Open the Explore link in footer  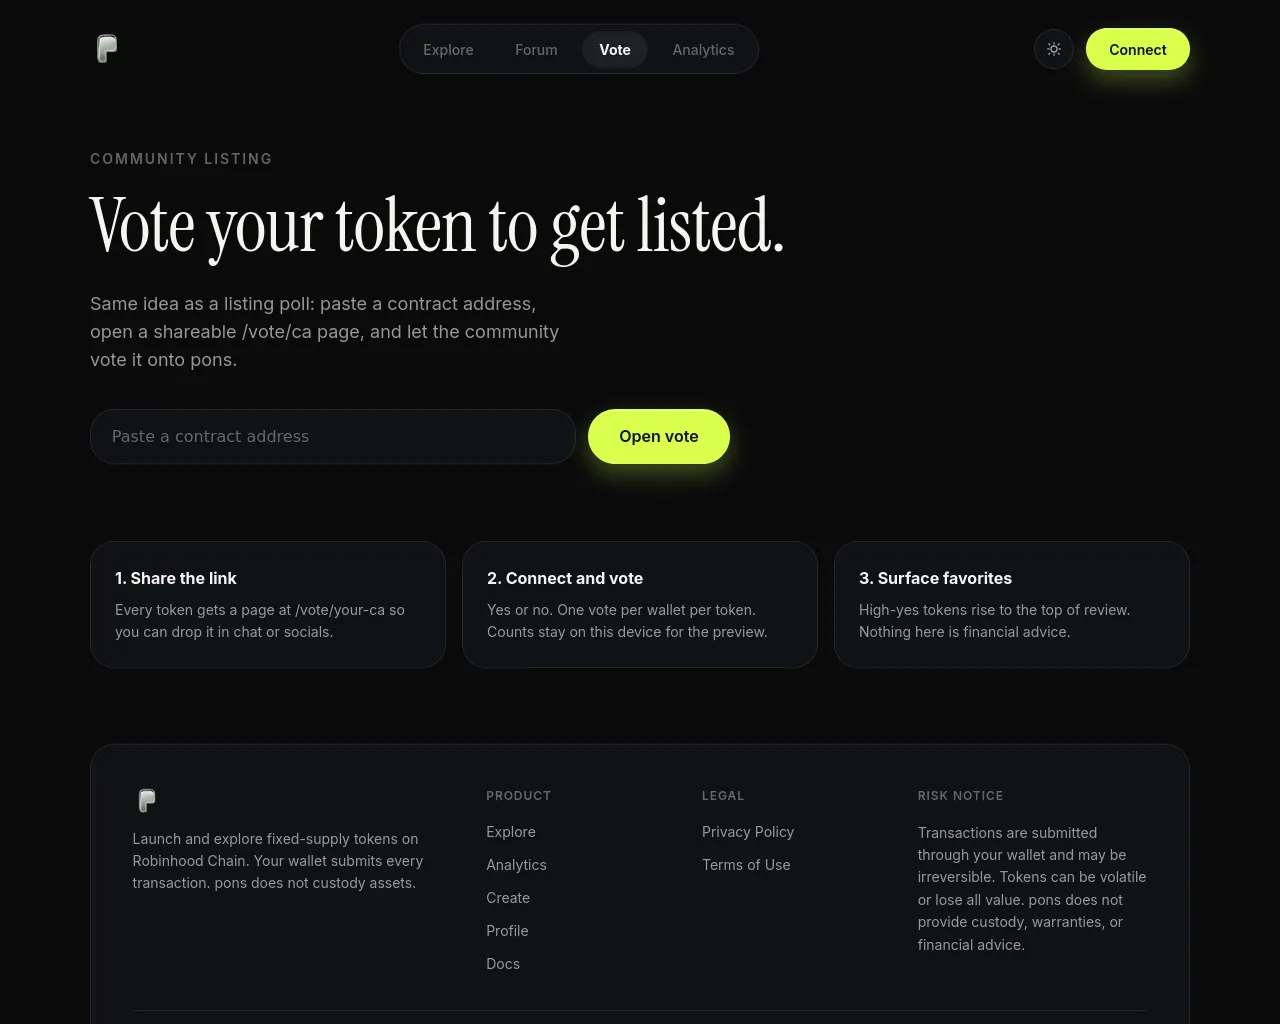tap(511, 832)
